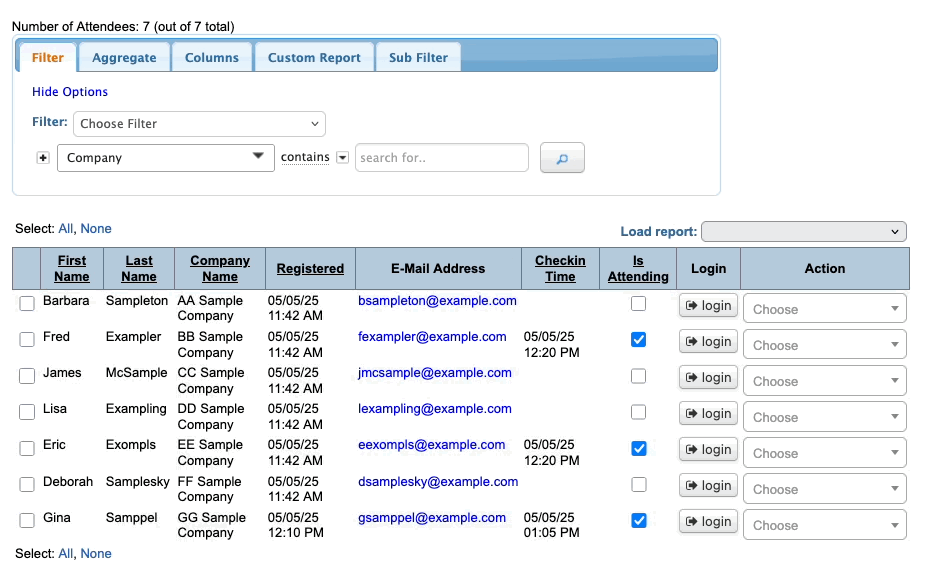Expand the Load report dropdown

[x=803, y=232]
